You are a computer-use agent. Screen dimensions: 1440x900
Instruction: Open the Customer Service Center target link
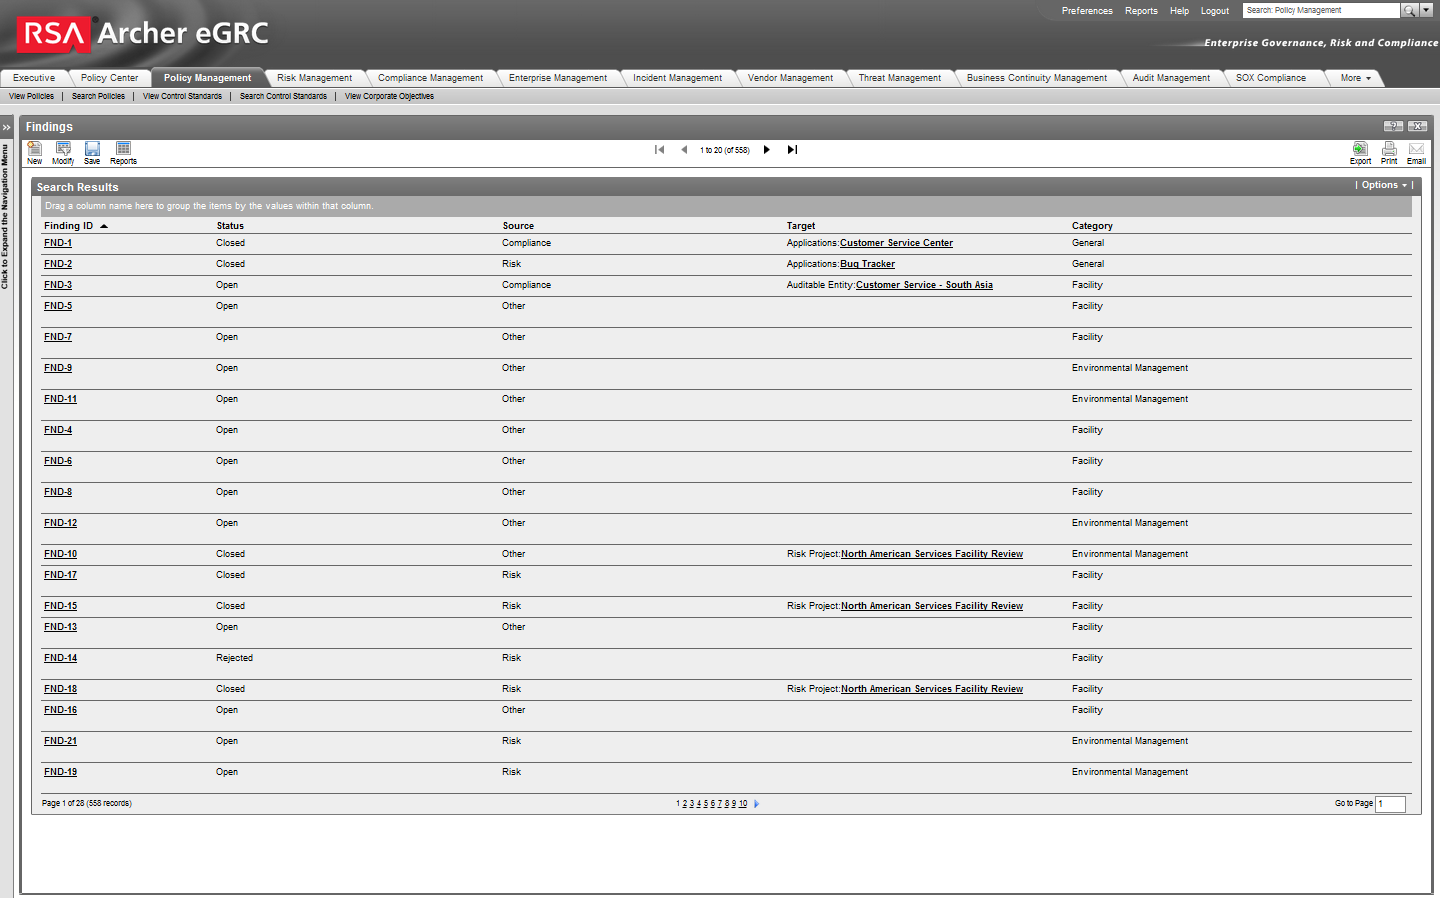[x=896, y=243]
